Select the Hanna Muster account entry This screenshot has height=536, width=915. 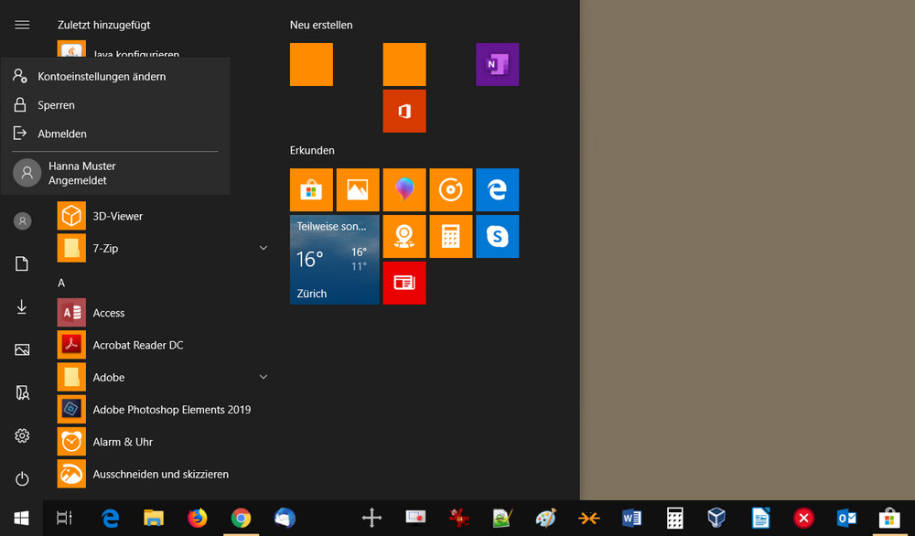point(115,173)
